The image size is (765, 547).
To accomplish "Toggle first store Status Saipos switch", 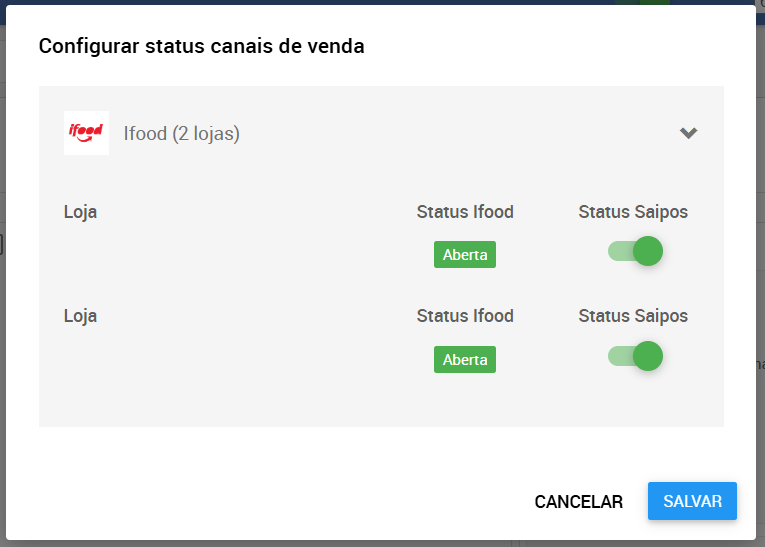I will (x=635, y=251).
